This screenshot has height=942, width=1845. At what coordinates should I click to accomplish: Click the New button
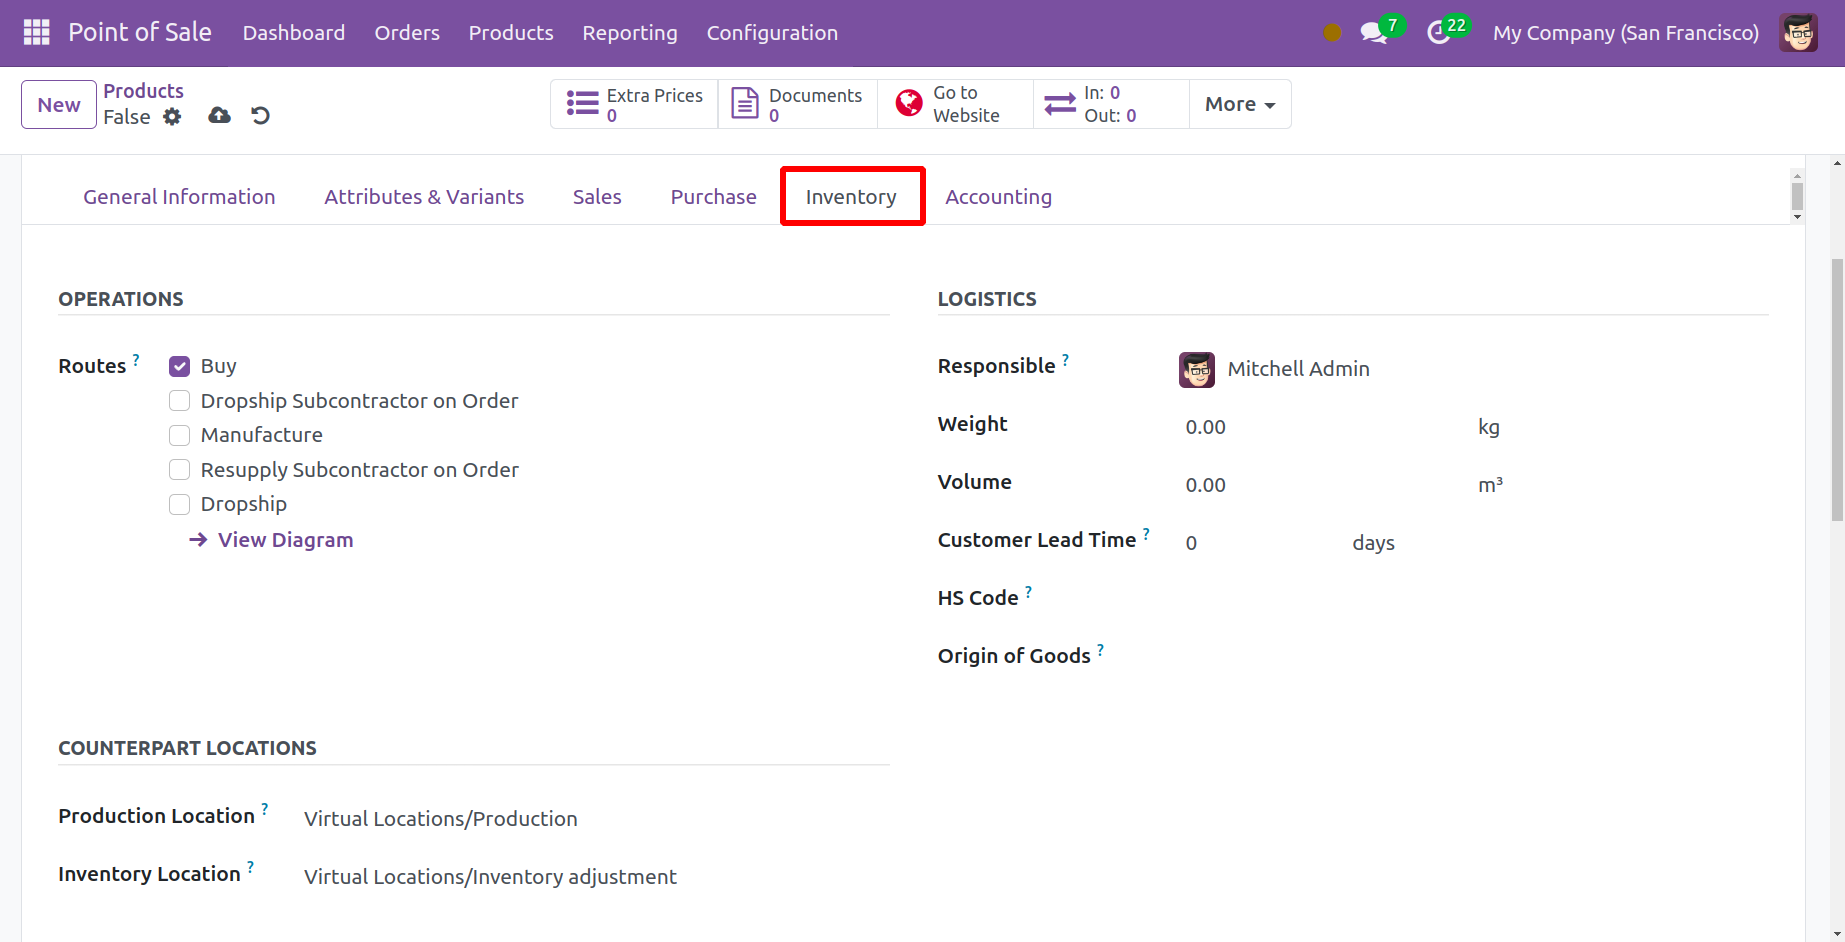click(59, 105)
